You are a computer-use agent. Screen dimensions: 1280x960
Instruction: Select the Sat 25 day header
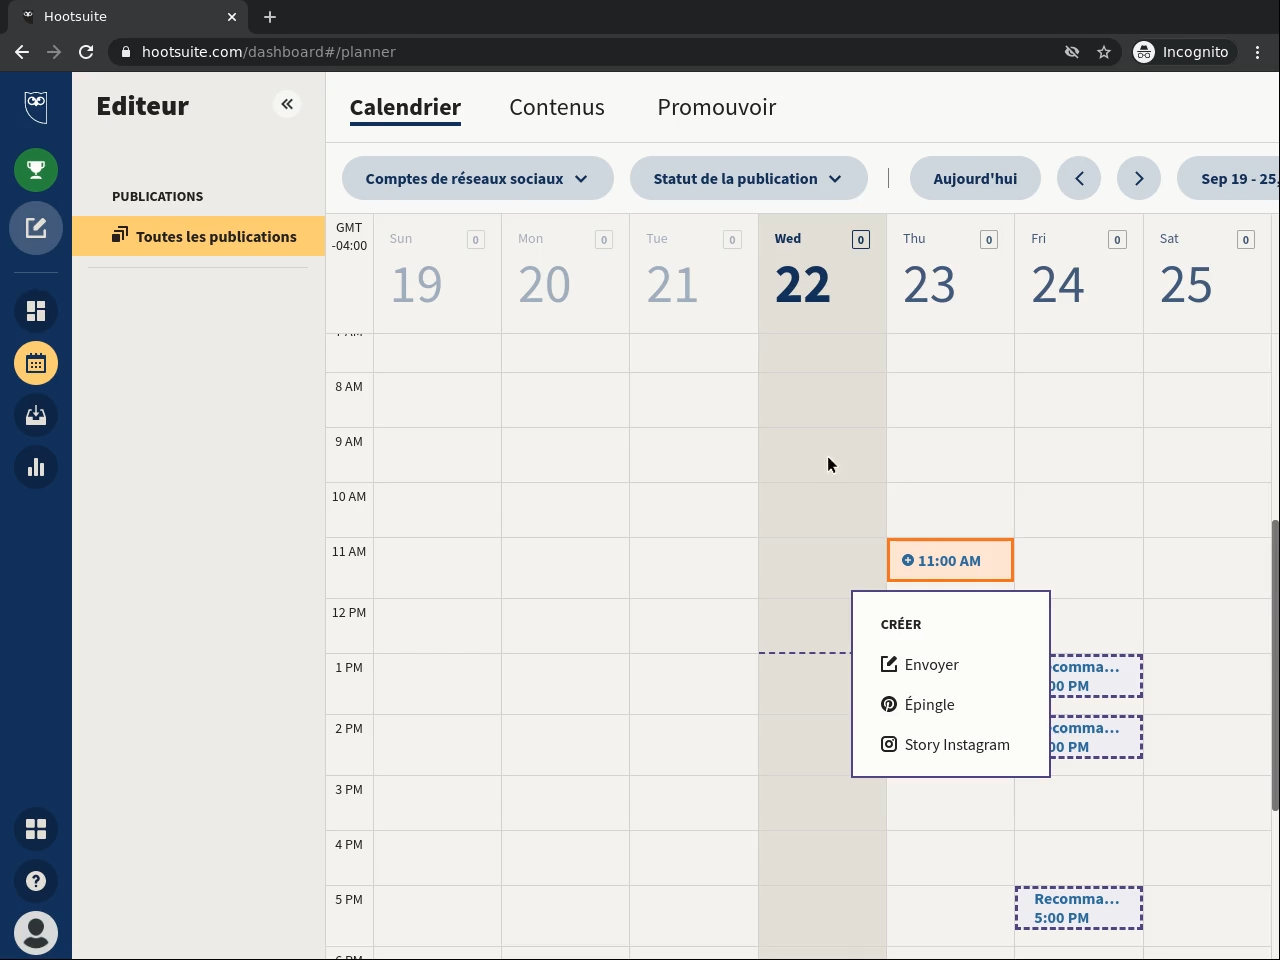[x=1207, y=273]
